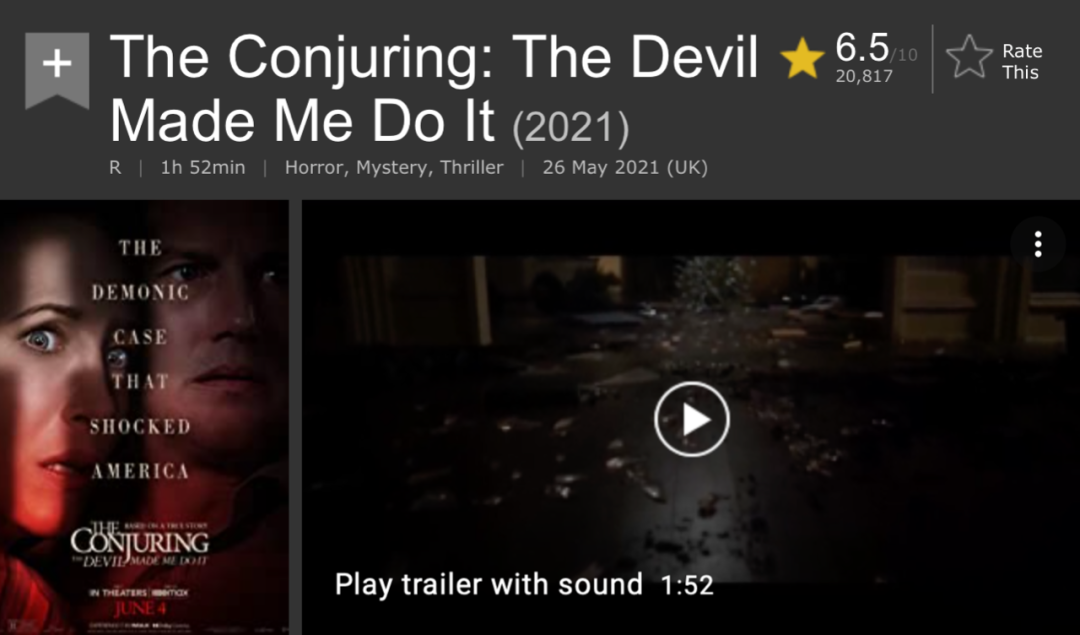Click the gold star rating icon
Image resolution: width=1080 pixels, height=635 pixels.
(802, 59)
